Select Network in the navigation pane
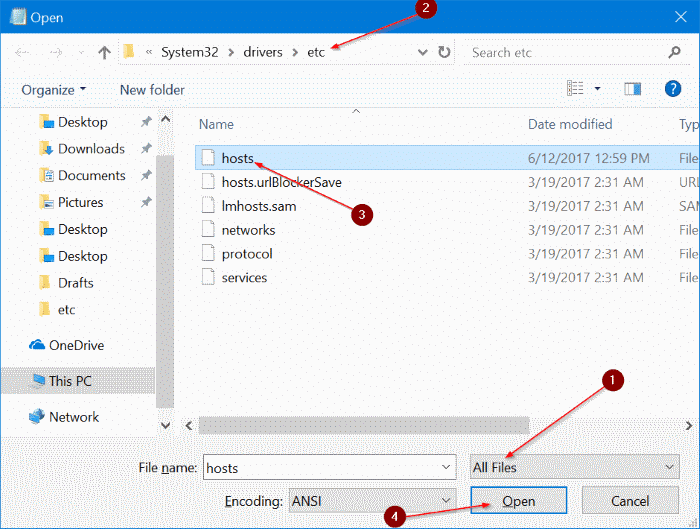Viewport: 700px width, 529px height. coord(63,417)
